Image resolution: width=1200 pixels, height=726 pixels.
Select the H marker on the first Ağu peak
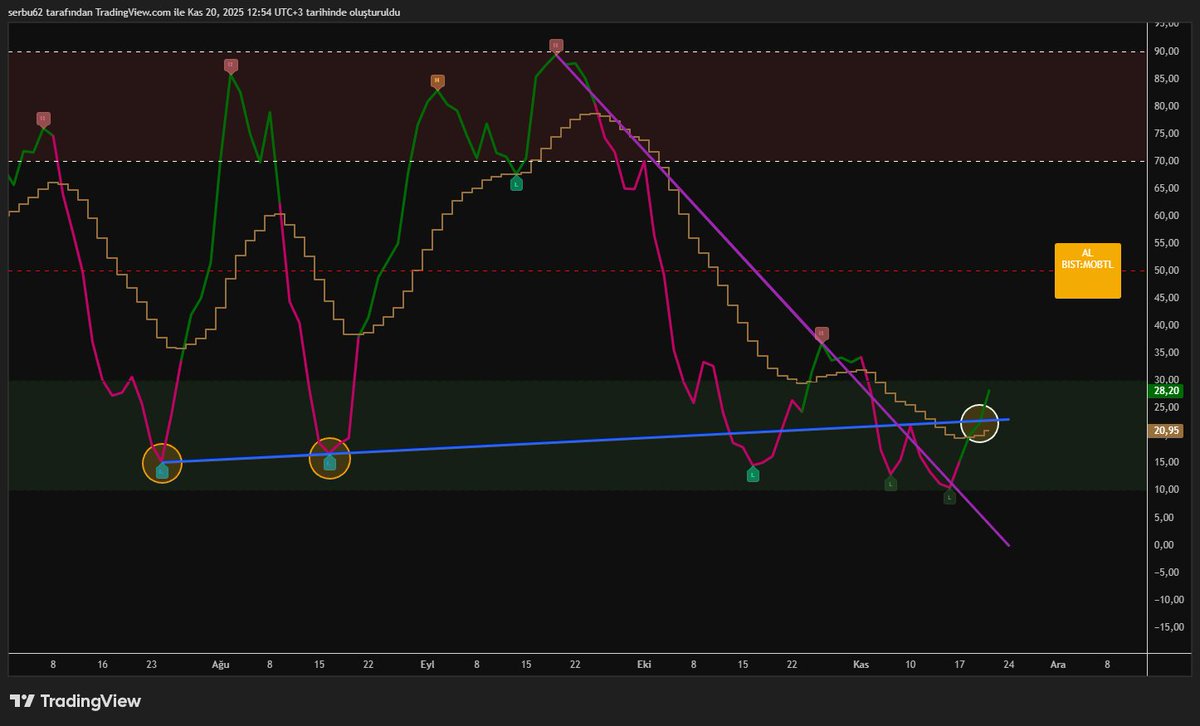coord(230,65)
